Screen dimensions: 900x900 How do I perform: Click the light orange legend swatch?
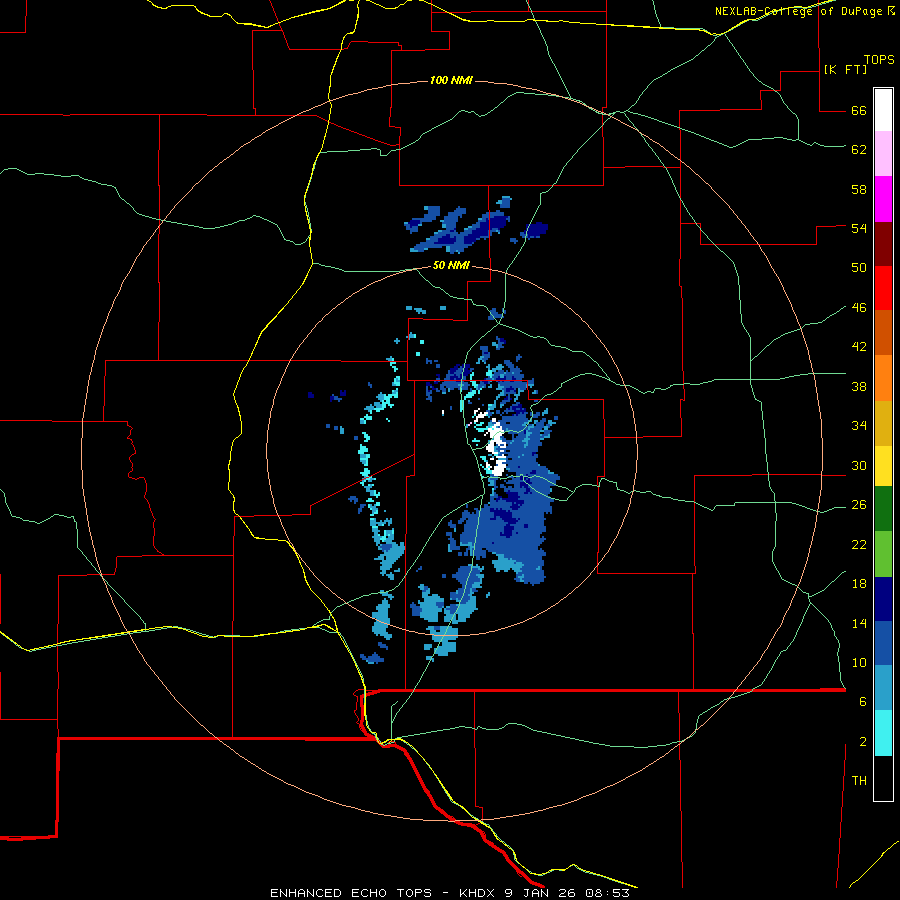point(883,378)
